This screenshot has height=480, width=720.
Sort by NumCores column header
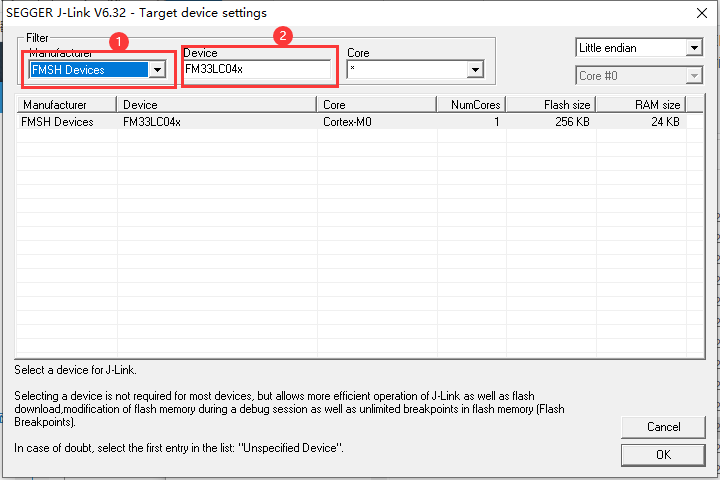(472, 105)
